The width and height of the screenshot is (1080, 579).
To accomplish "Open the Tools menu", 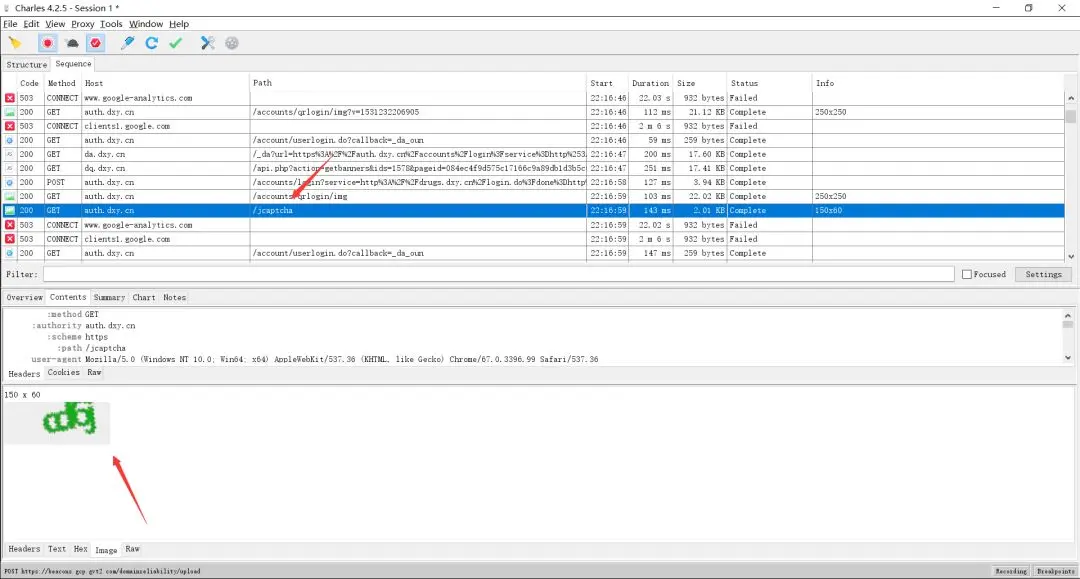I will [x=111, y=23].
